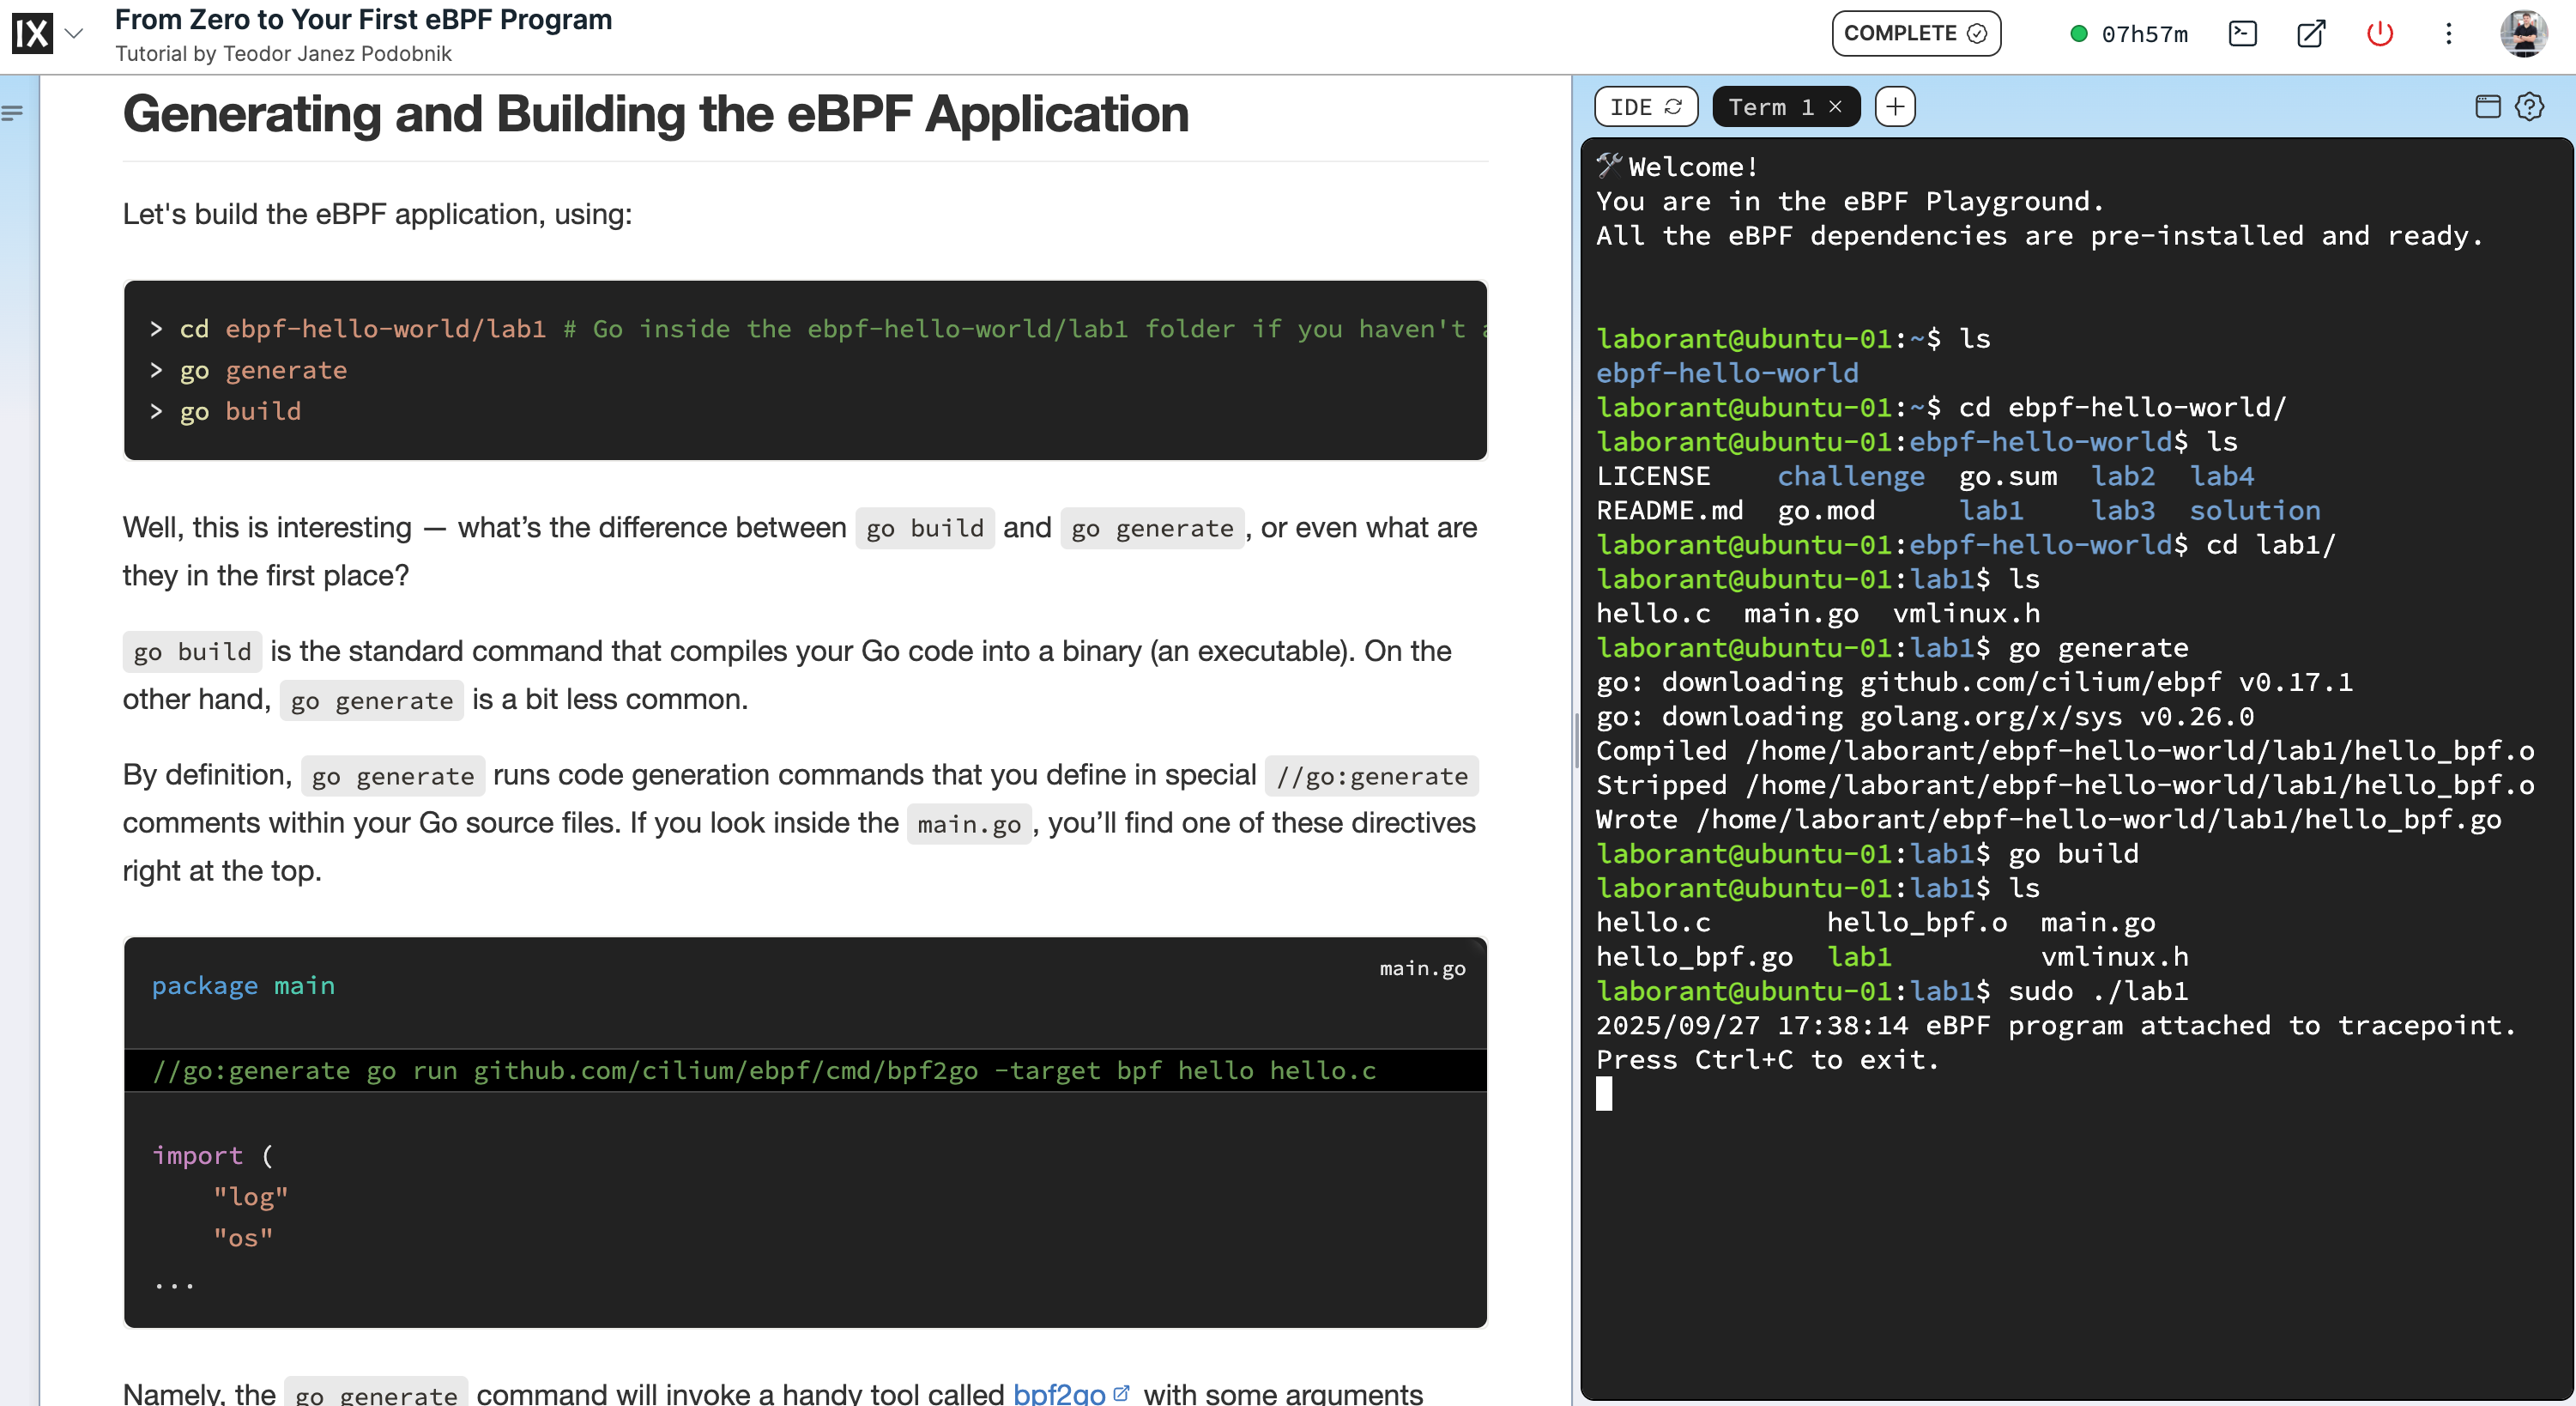The height and width of the screenshot is (1406, 2576).
Task: Click the COMPLETE status button
Action: (x=1915, y=33)
